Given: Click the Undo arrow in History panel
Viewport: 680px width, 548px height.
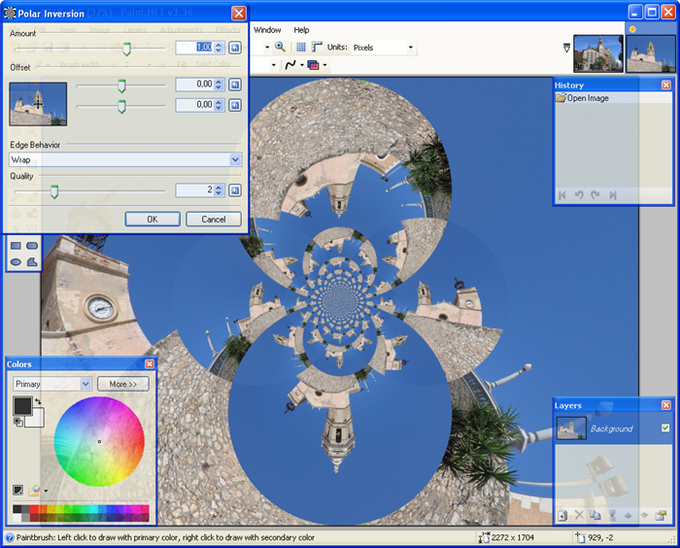Looking at the screenshot, I should coord(579,195).
